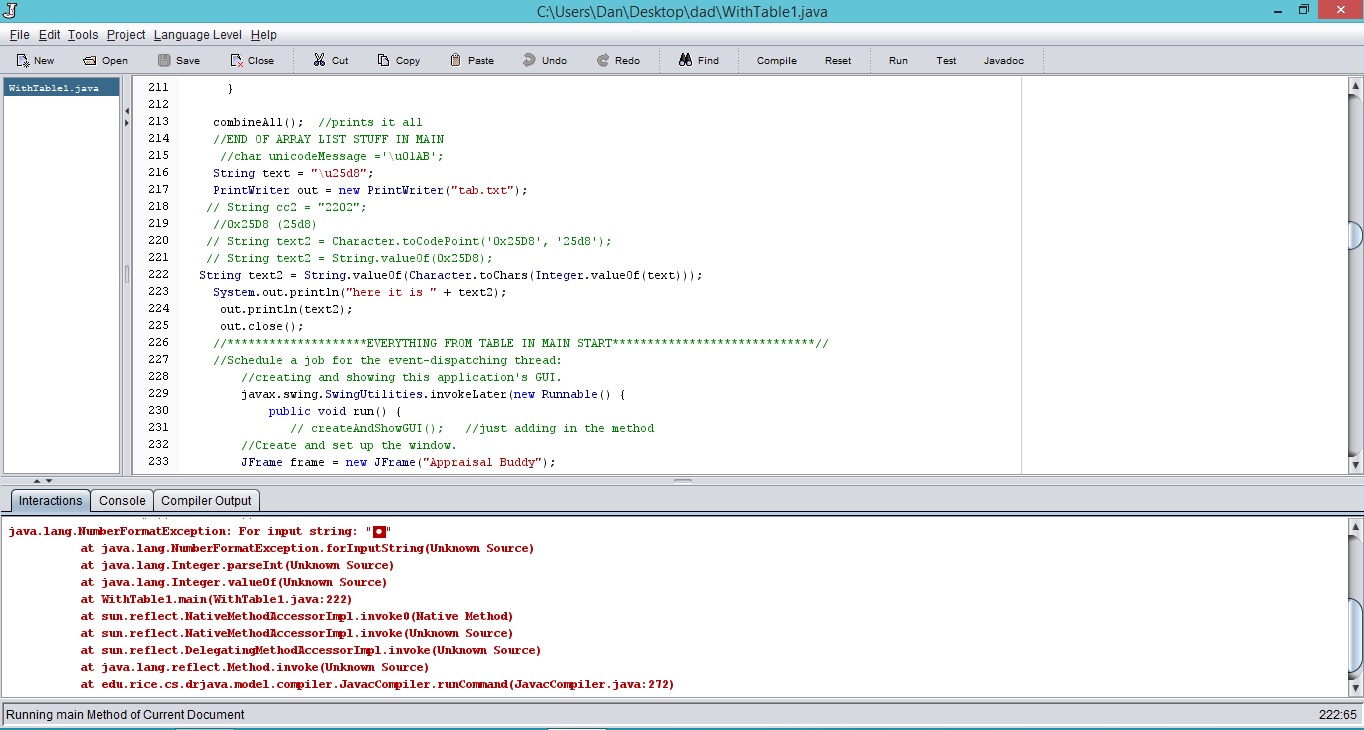Open the Project menu
This screenshot has width=1364, height=730.
point(126,35)
